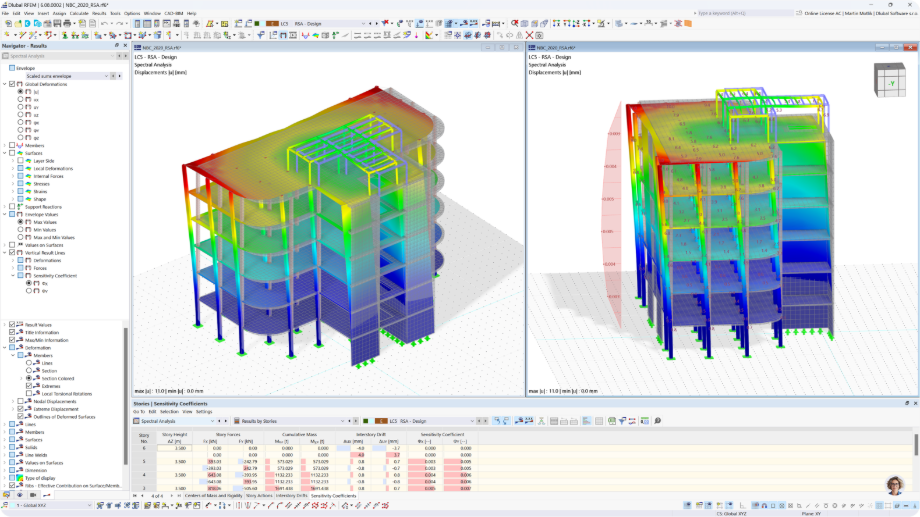This screenshot has height=517, width=920.
Task: Toggle the Global Deformations checkbox
Action: pyautogui.click(x=12, y=84)
